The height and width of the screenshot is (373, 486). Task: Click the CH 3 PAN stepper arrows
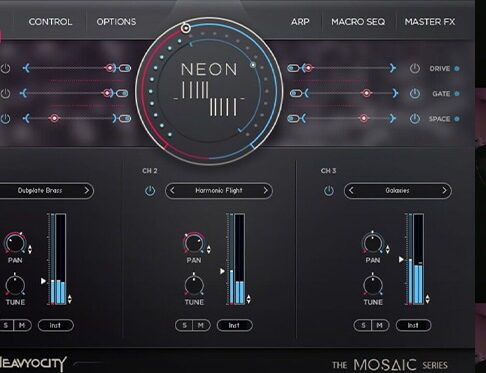[x=388, y=249]
